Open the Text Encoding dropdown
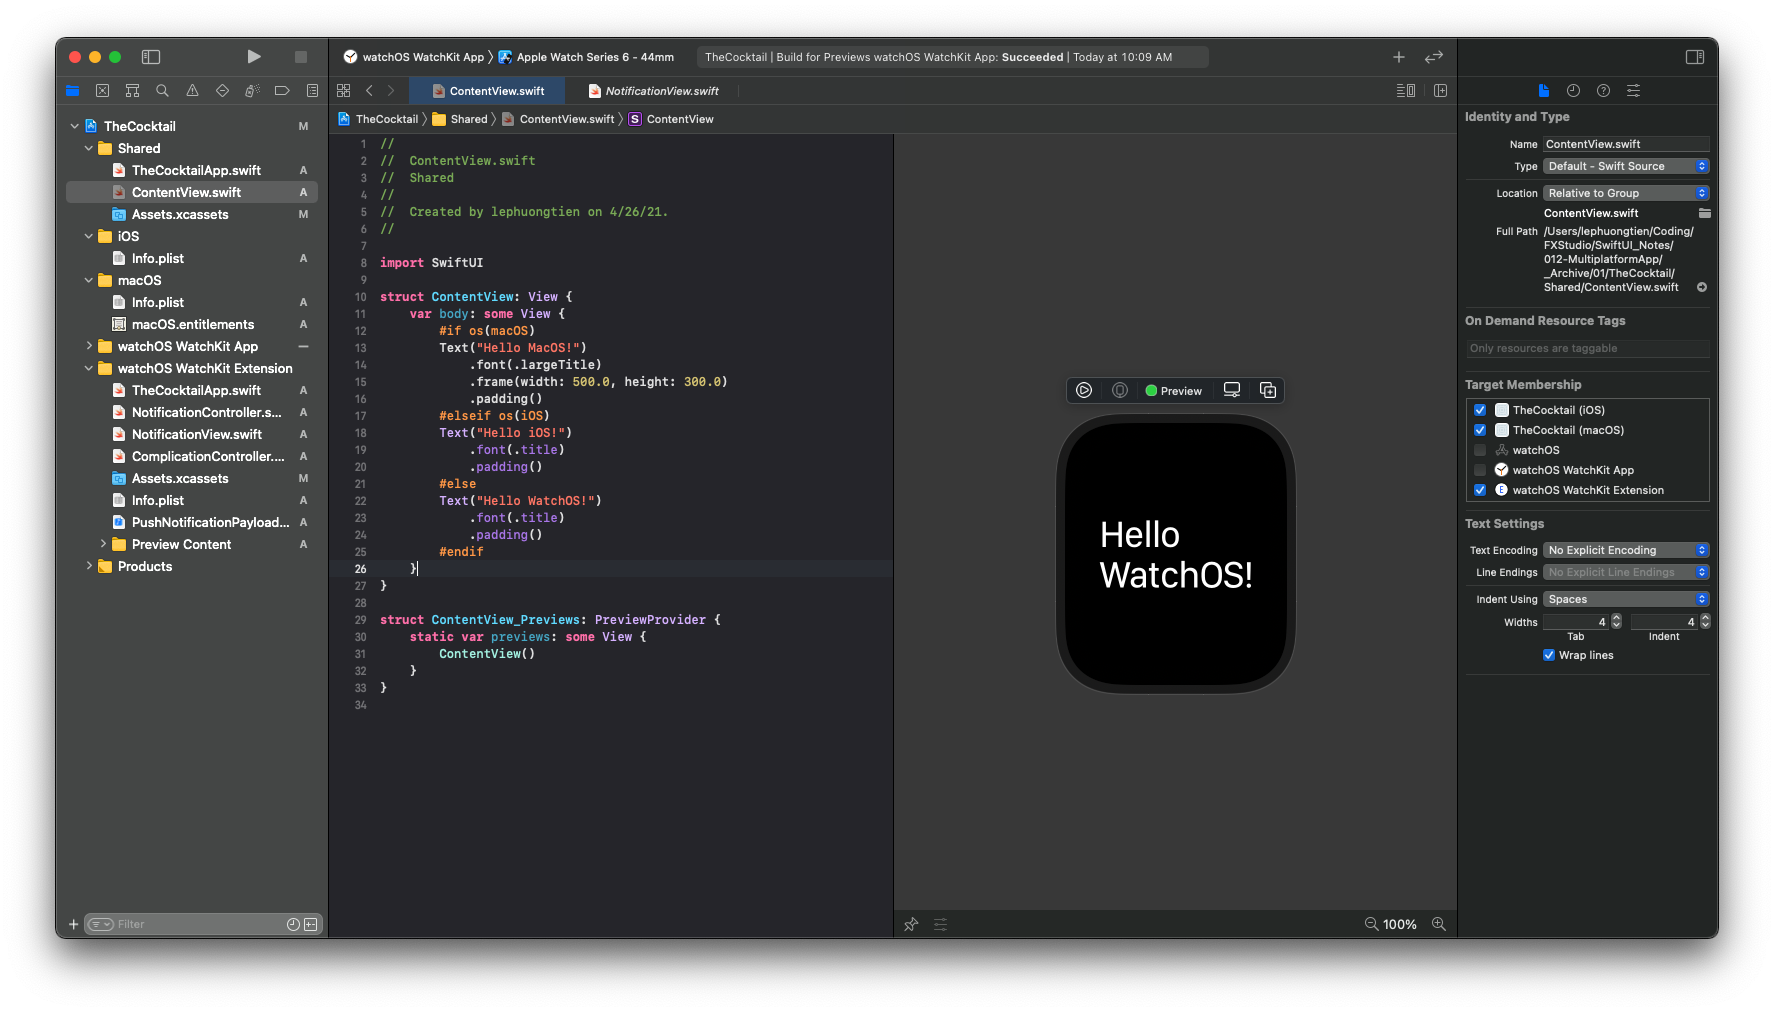Screen dimensions: 1774x1012 pos(1626,550)
